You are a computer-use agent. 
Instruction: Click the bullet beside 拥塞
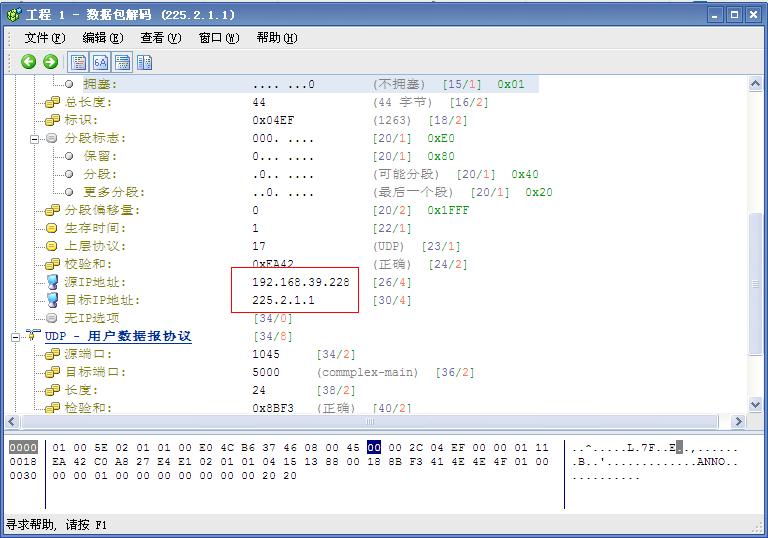(x=69, y=84)
